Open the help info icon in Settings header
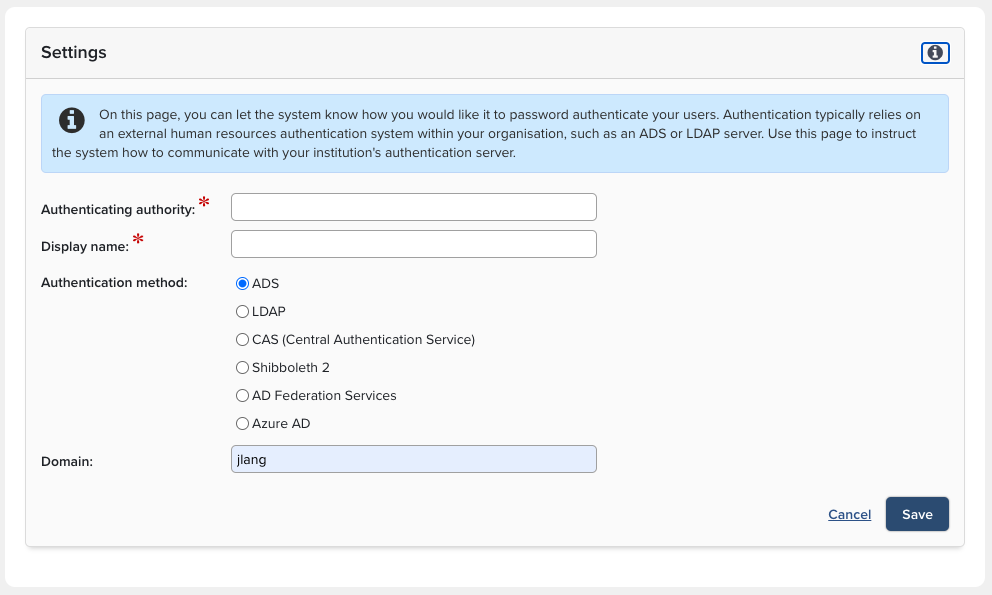The image size is (992, 595). pos(935,53)
